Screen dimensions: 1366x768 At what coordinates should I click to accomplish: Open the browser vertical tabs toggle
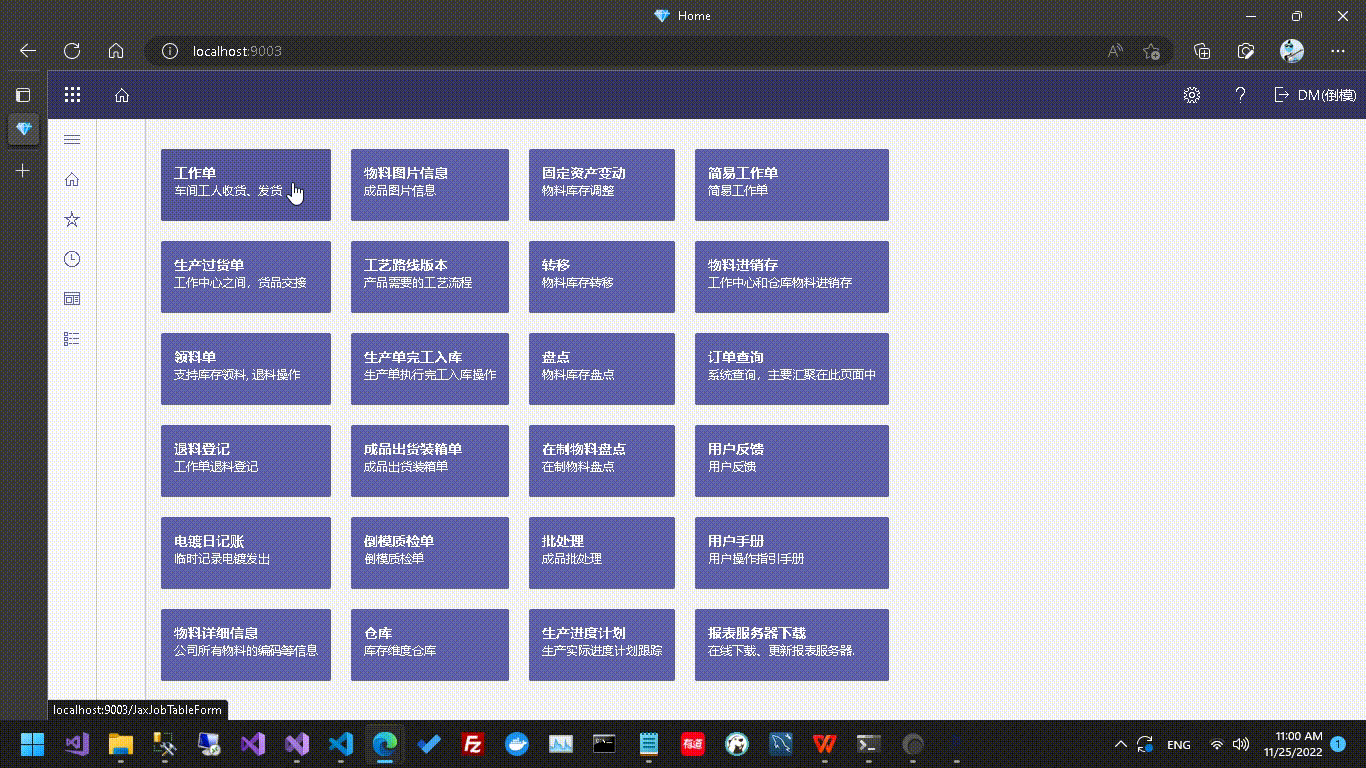pyautogui.click(x=23, y=95)
